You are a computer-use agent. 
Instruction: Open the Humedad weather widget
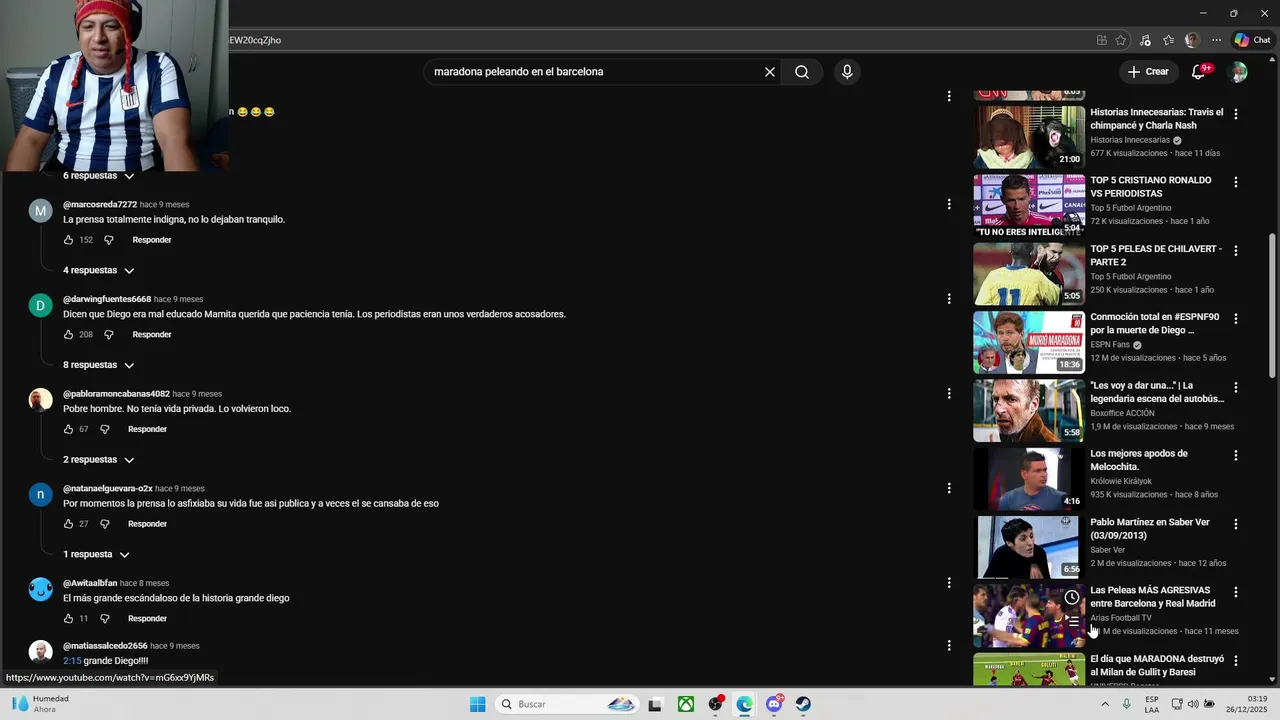40,704
